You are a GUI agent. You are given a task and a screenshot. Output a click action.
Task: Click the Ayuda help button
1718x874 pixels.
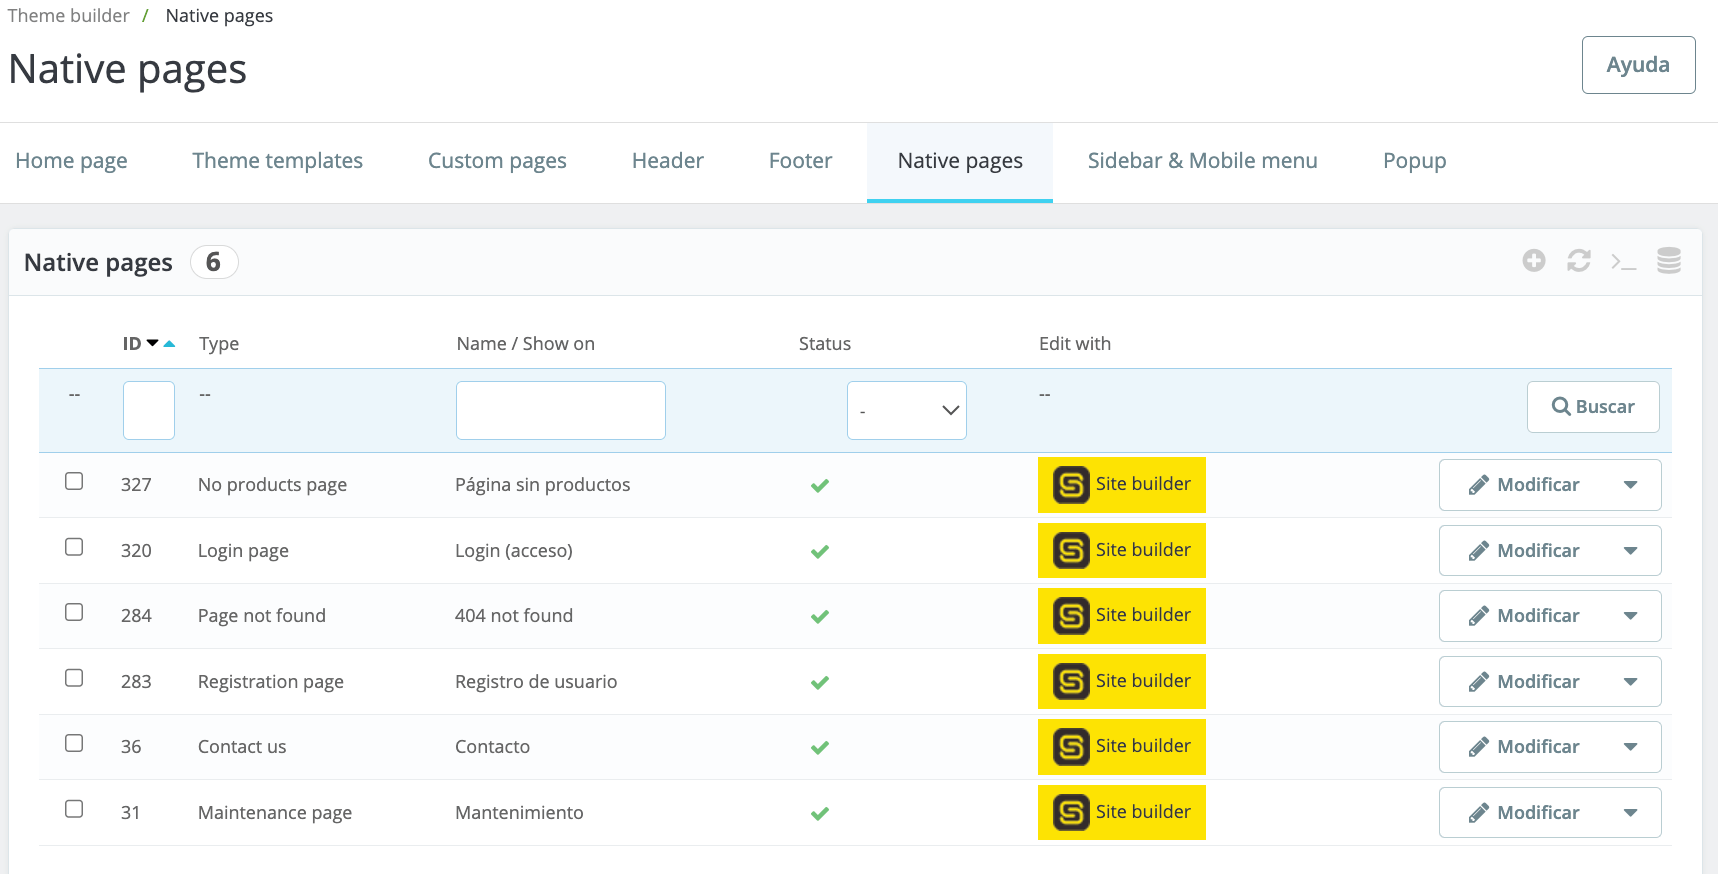pyautogui.click(x=1637, y=65)
